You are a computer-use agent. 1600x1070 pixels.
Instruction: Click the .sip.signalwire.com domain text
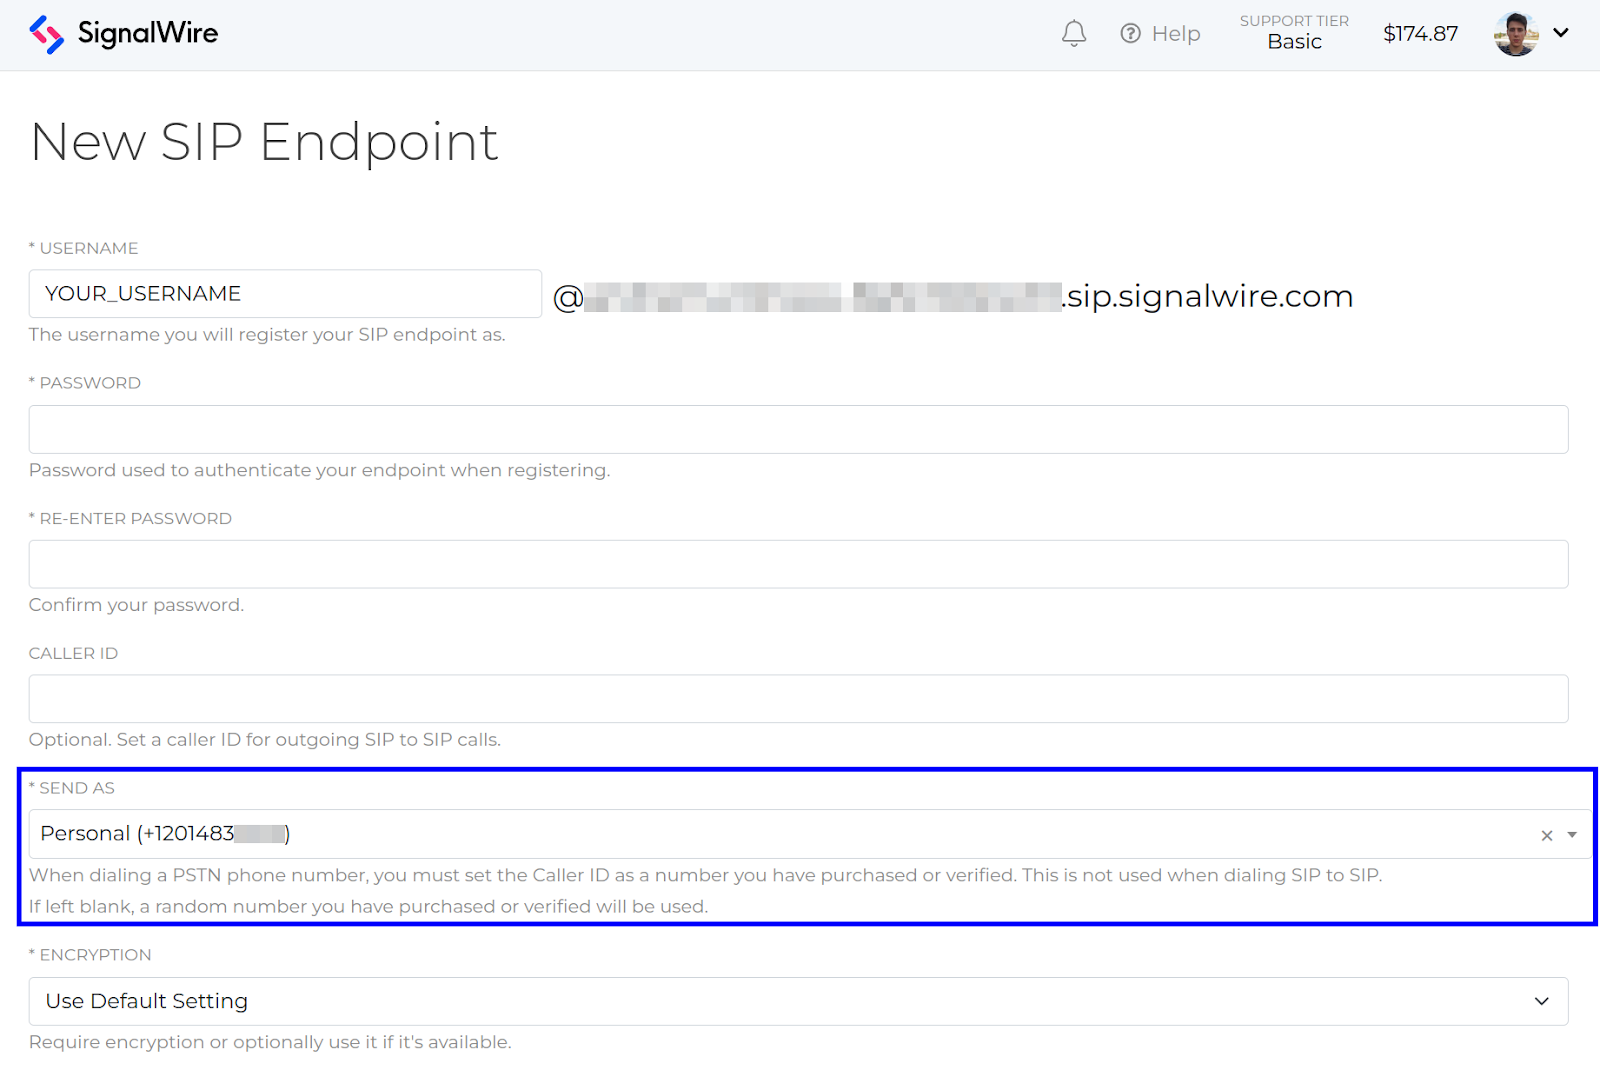(x=1207, y=296)
